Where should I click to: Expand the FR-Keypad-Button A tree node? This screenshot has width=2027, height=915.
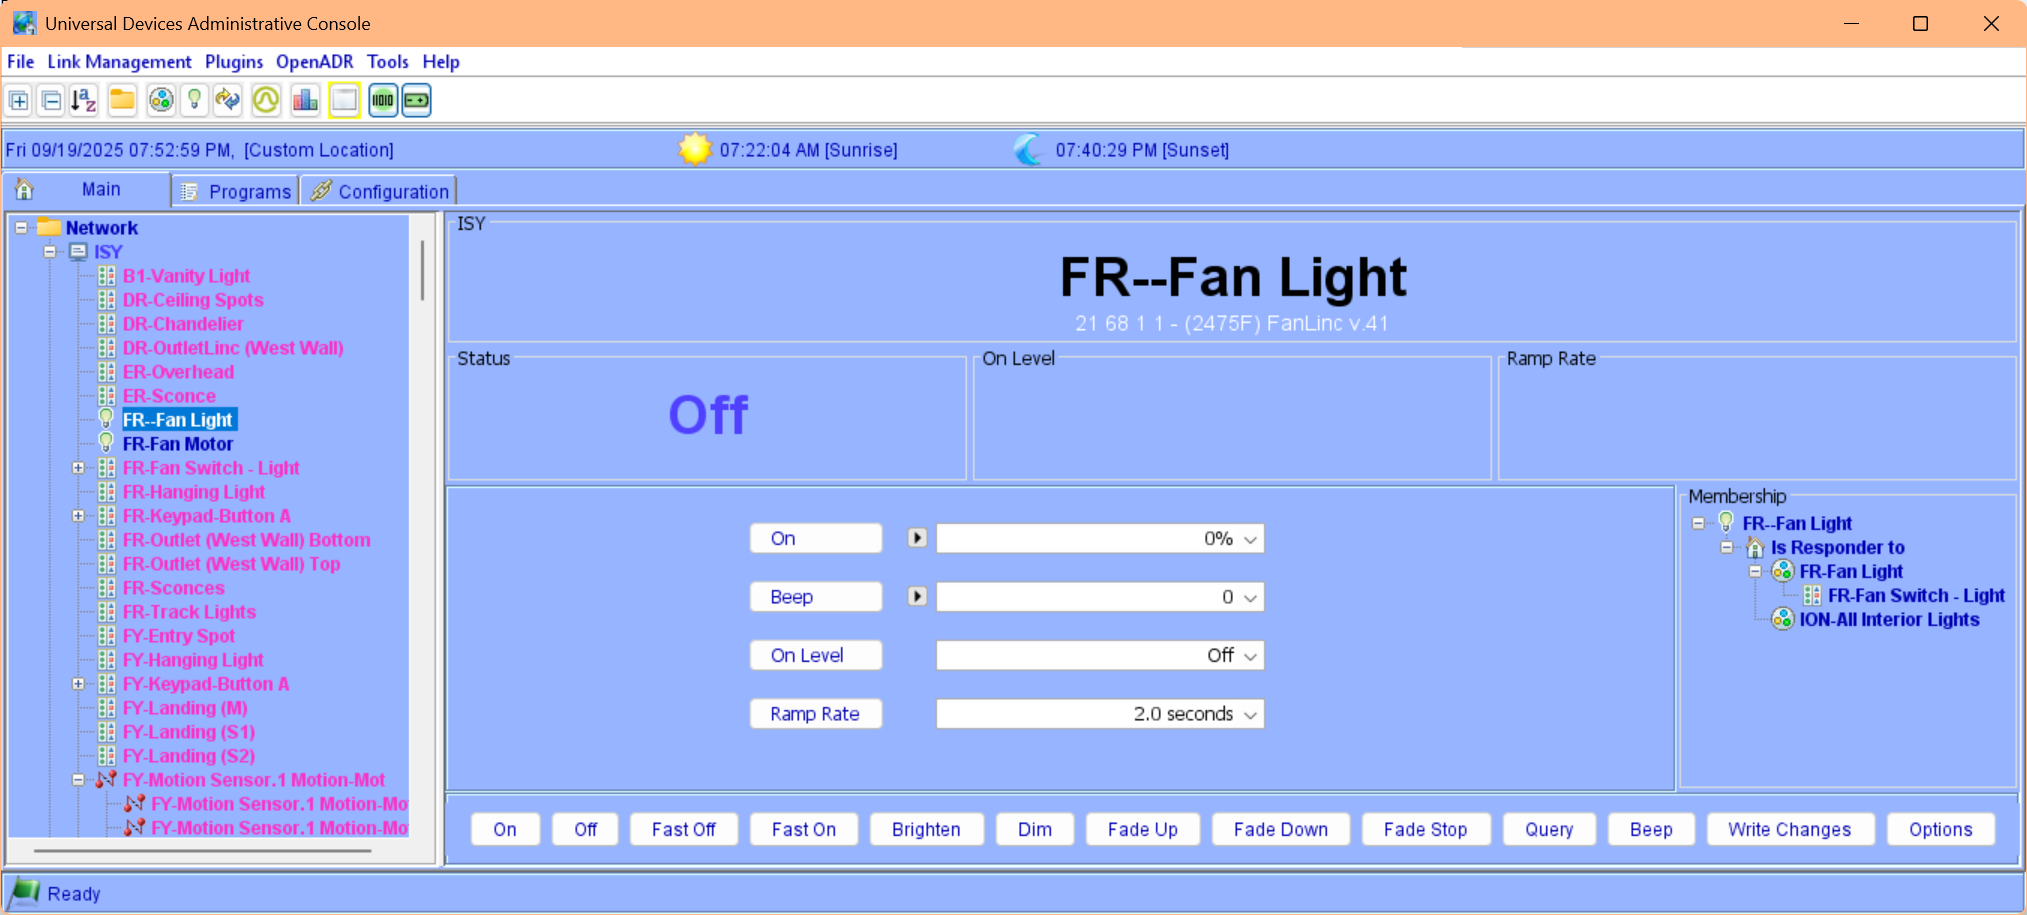click(x=78, y=516)
